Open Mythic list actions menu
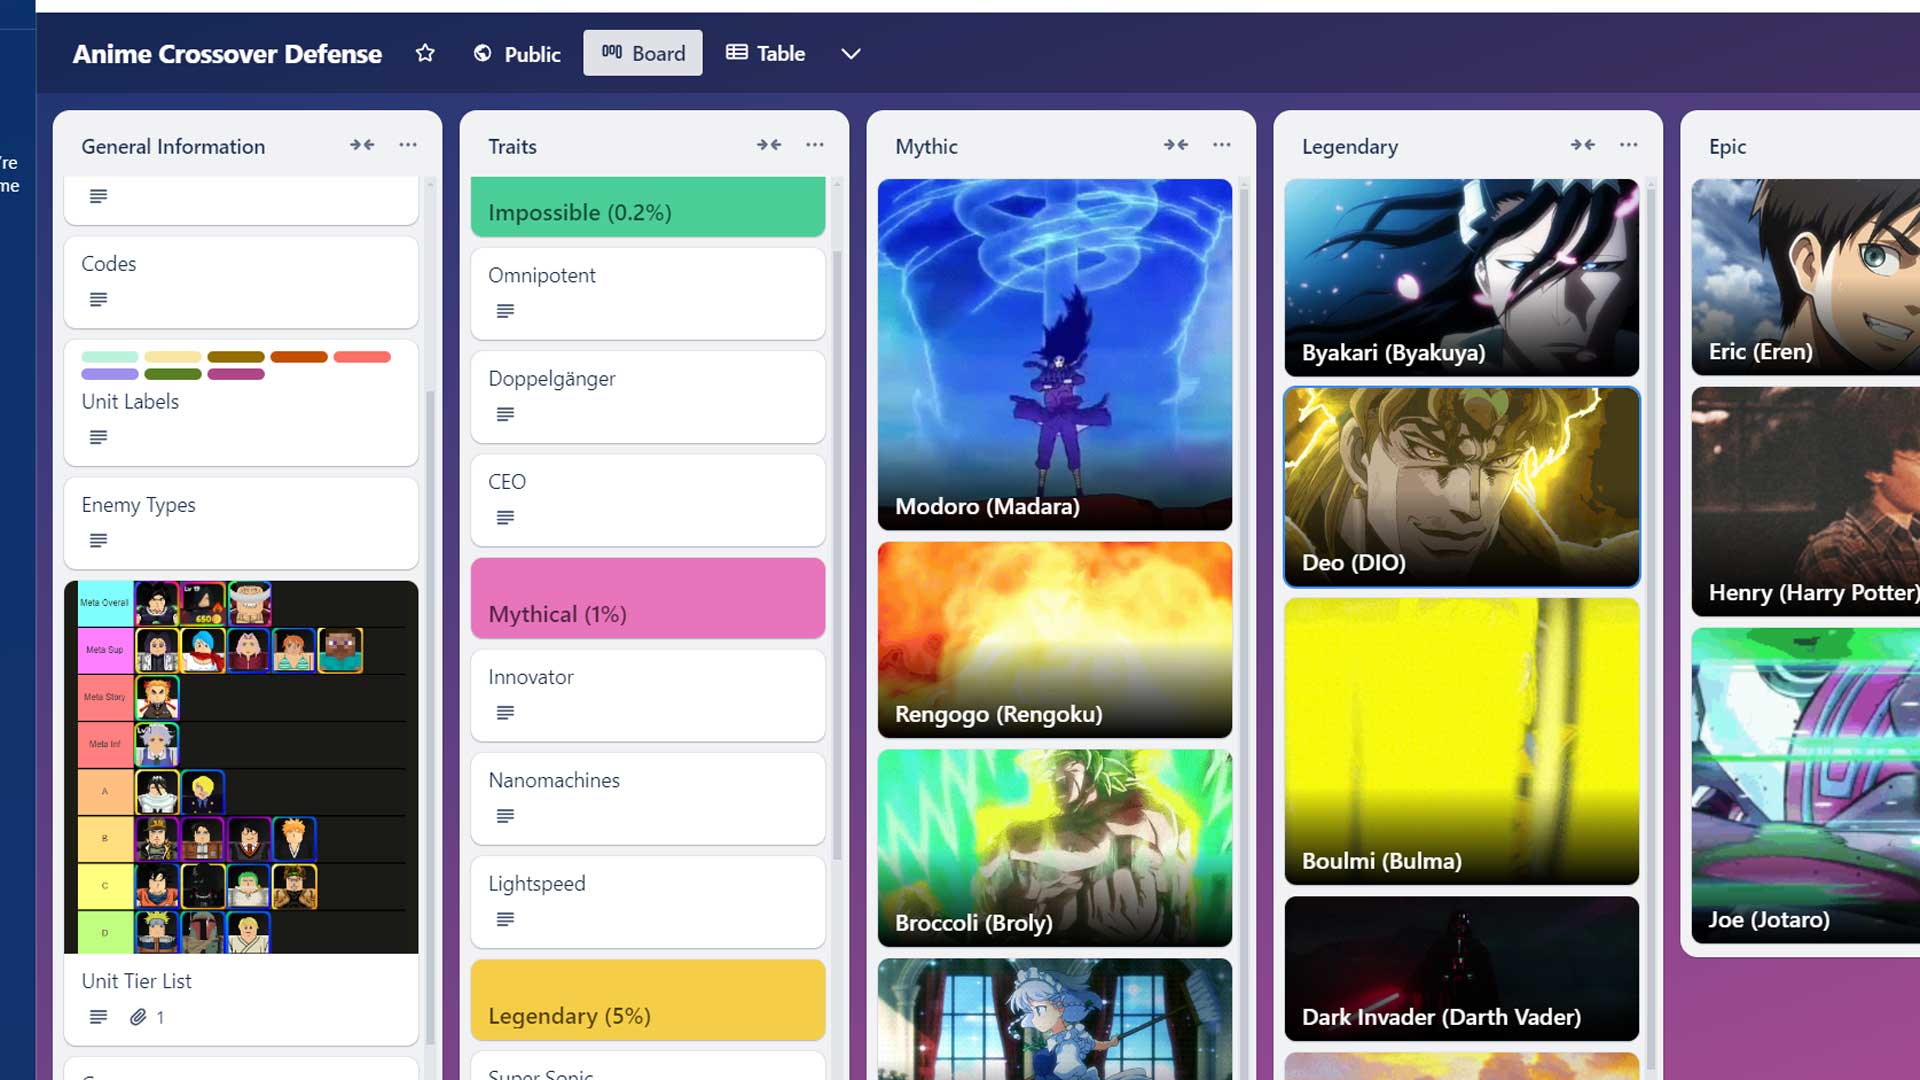The height and width of the screenshot is (1080, 1920). [1222, 145]
